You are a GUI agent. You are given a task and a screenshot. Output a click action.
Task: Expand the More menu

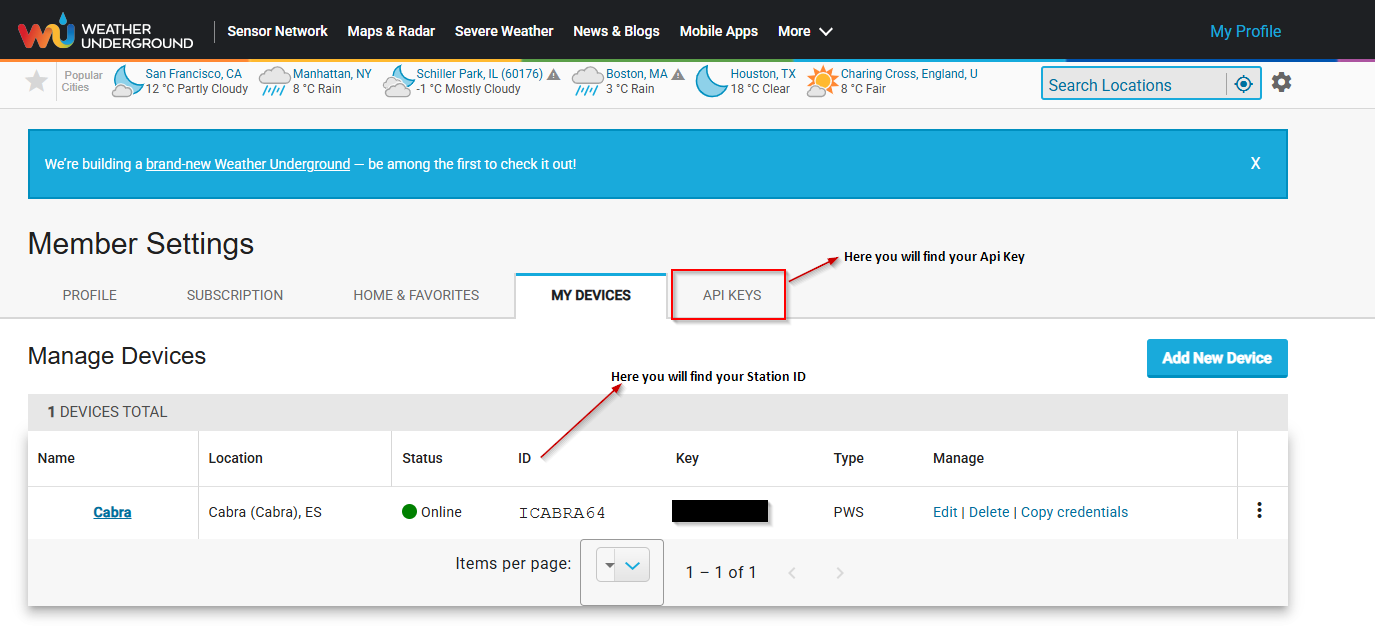pos(805,31)
